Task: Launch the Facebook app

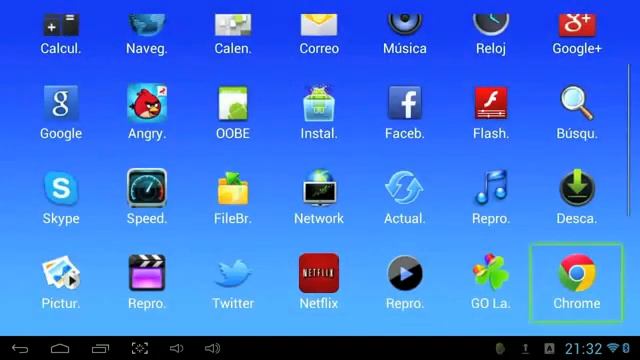Action: [x=405, y=113]
